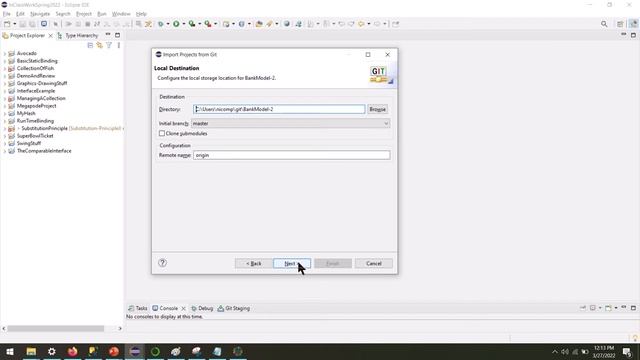640x360 pixels.
Task: Select the MegapodeProject tree item
Action: (x=36, y=106)
